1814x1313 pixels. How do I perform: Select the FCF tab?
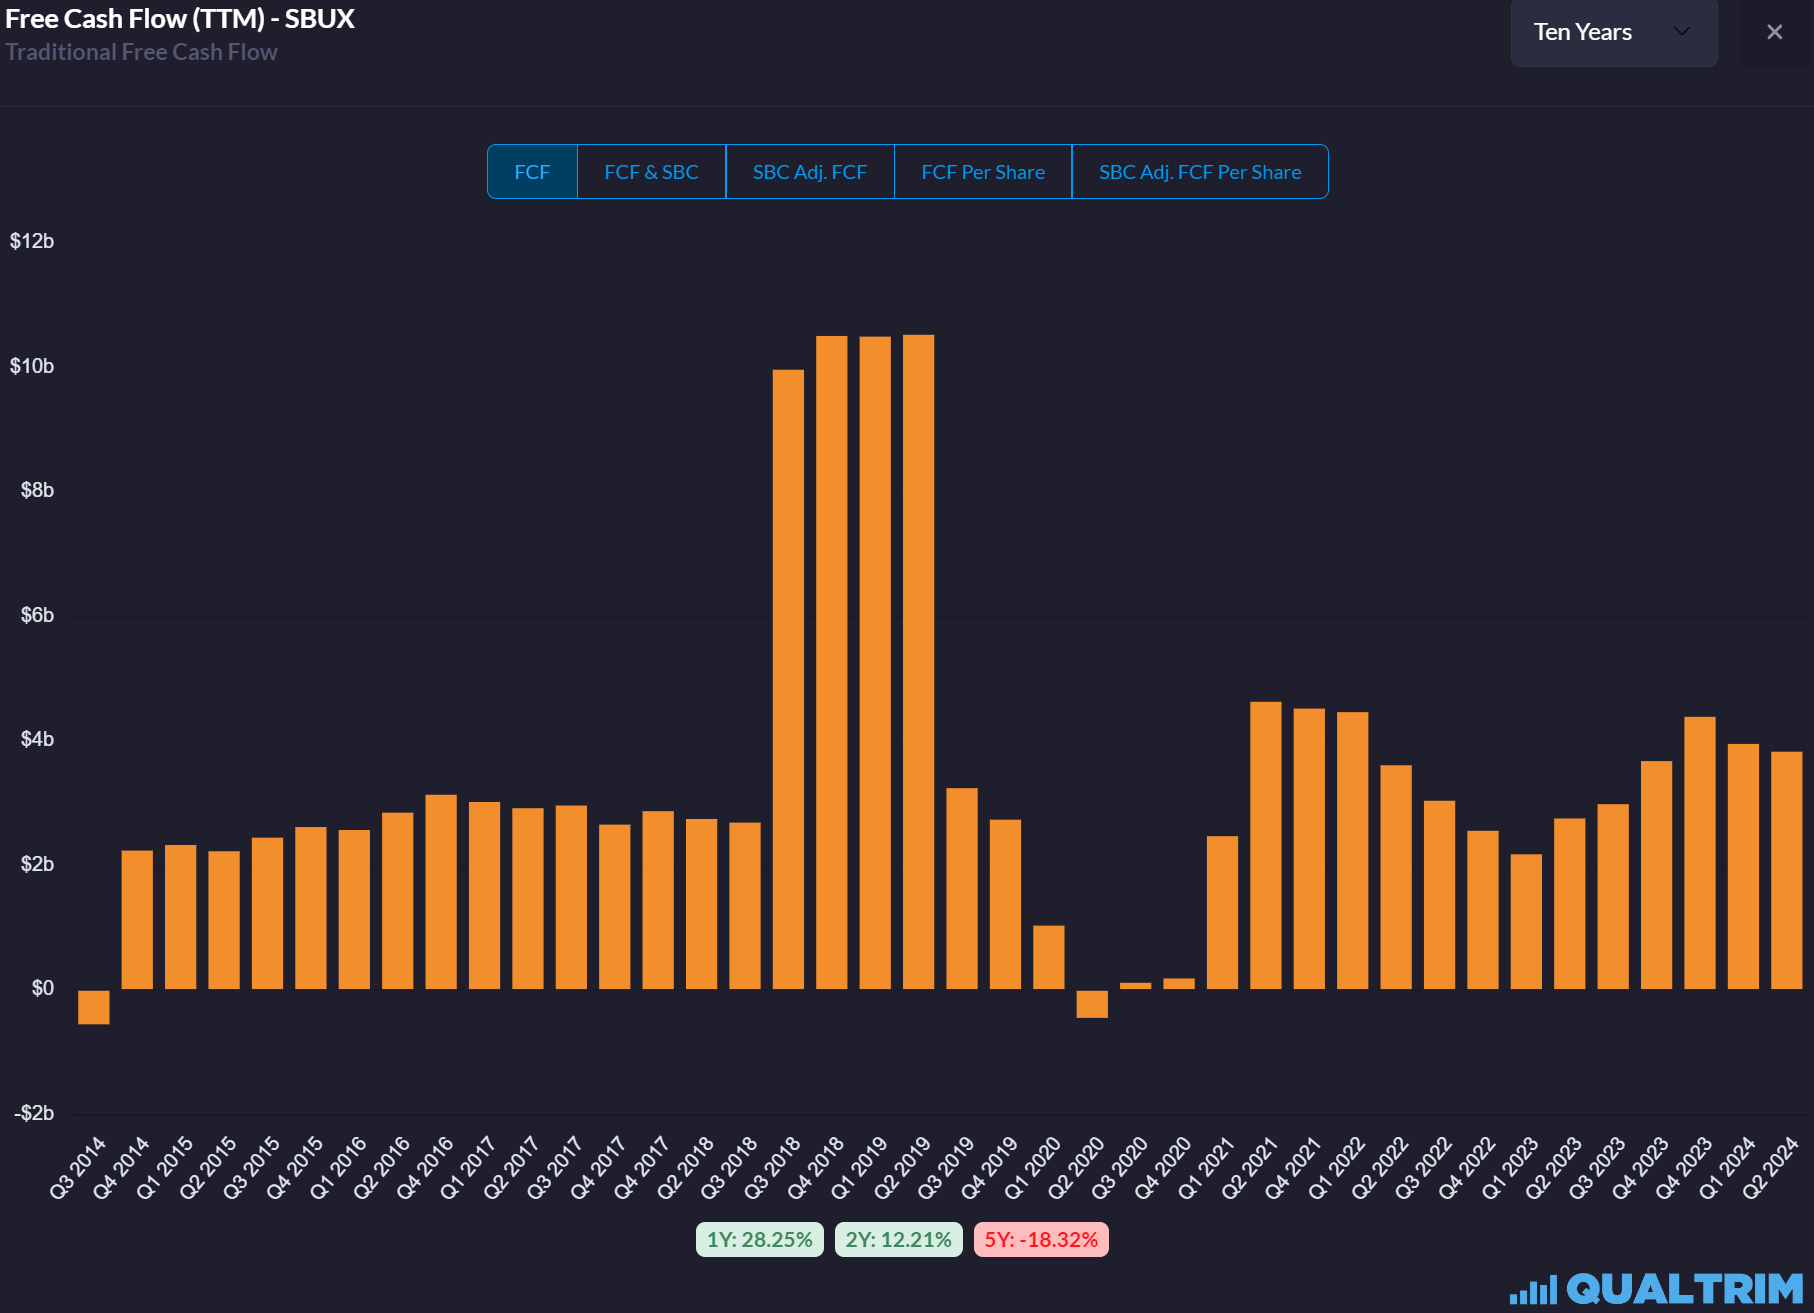[532, 172]
